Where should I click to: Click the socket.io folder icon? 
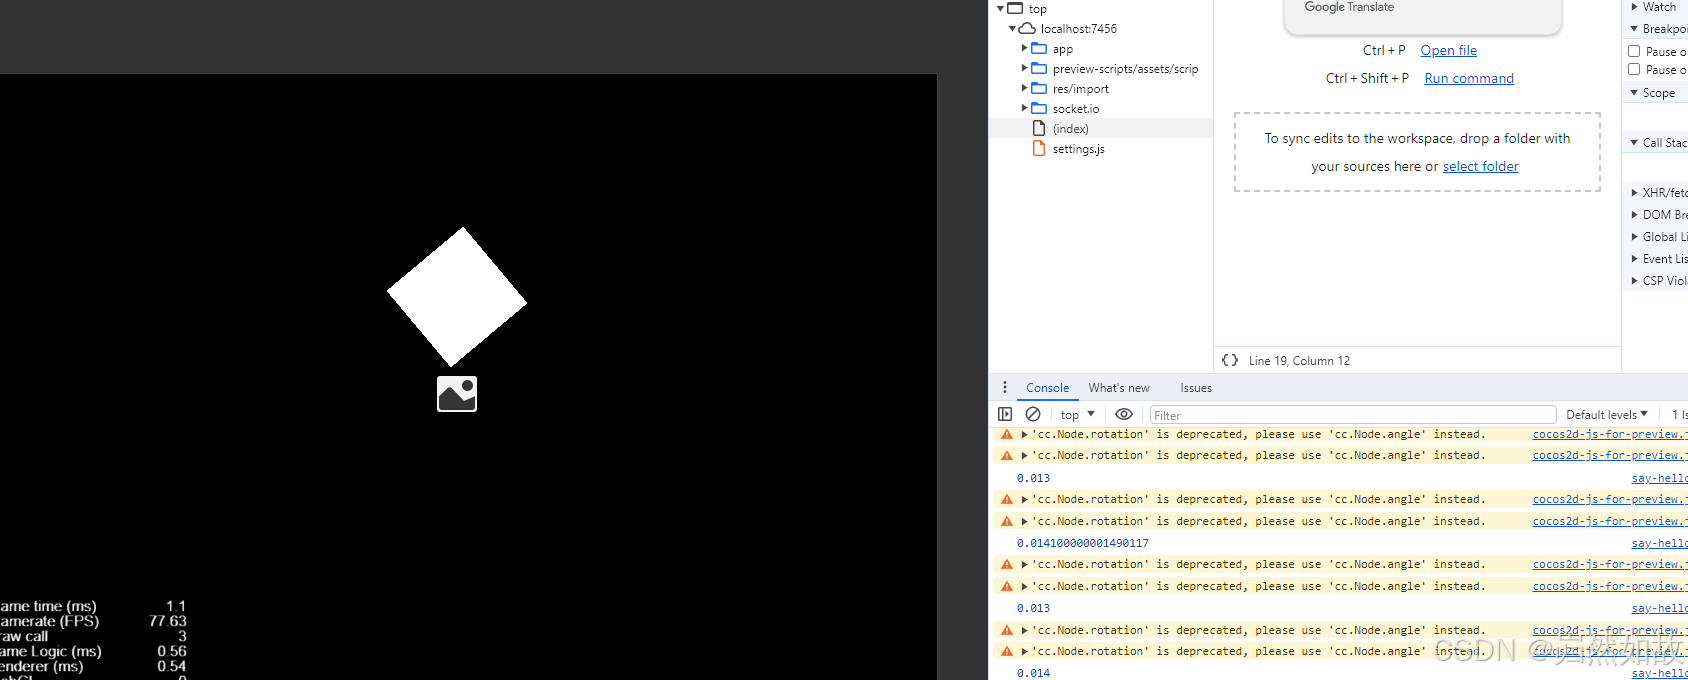tap(1039, 108)
